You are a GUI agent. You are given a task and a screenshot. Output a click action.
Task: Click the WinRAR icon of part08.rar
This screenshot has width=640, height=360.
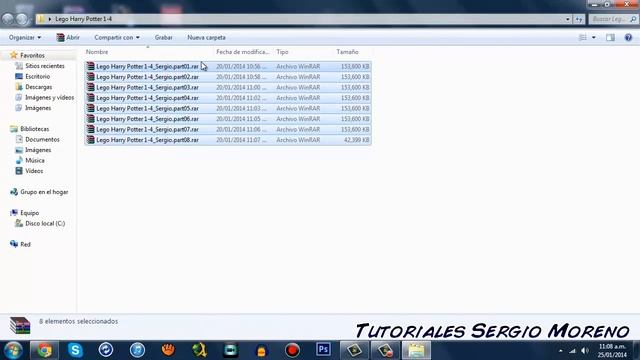point(91,140)
